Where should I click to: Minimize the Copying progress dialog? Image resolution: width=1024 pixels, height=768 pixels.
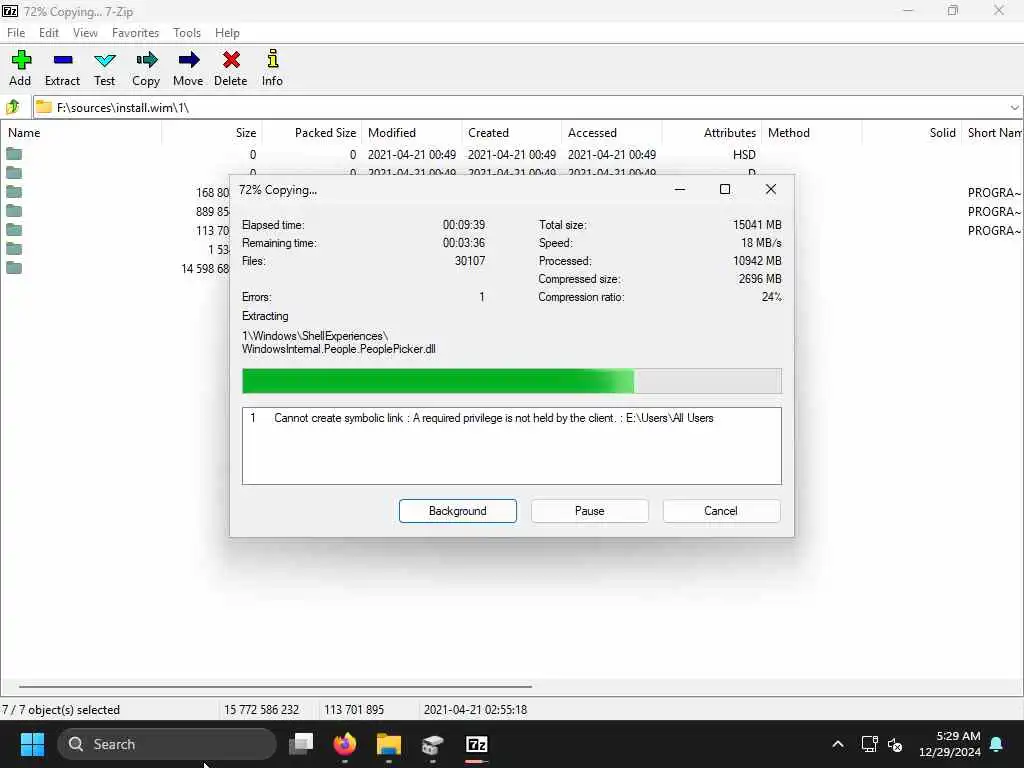pos(680,189)
